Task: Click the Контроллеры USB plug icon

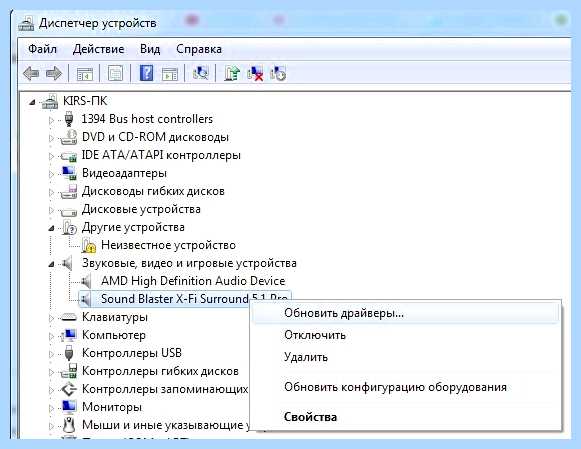Action: pyautogui.click(x=69, y=353)
